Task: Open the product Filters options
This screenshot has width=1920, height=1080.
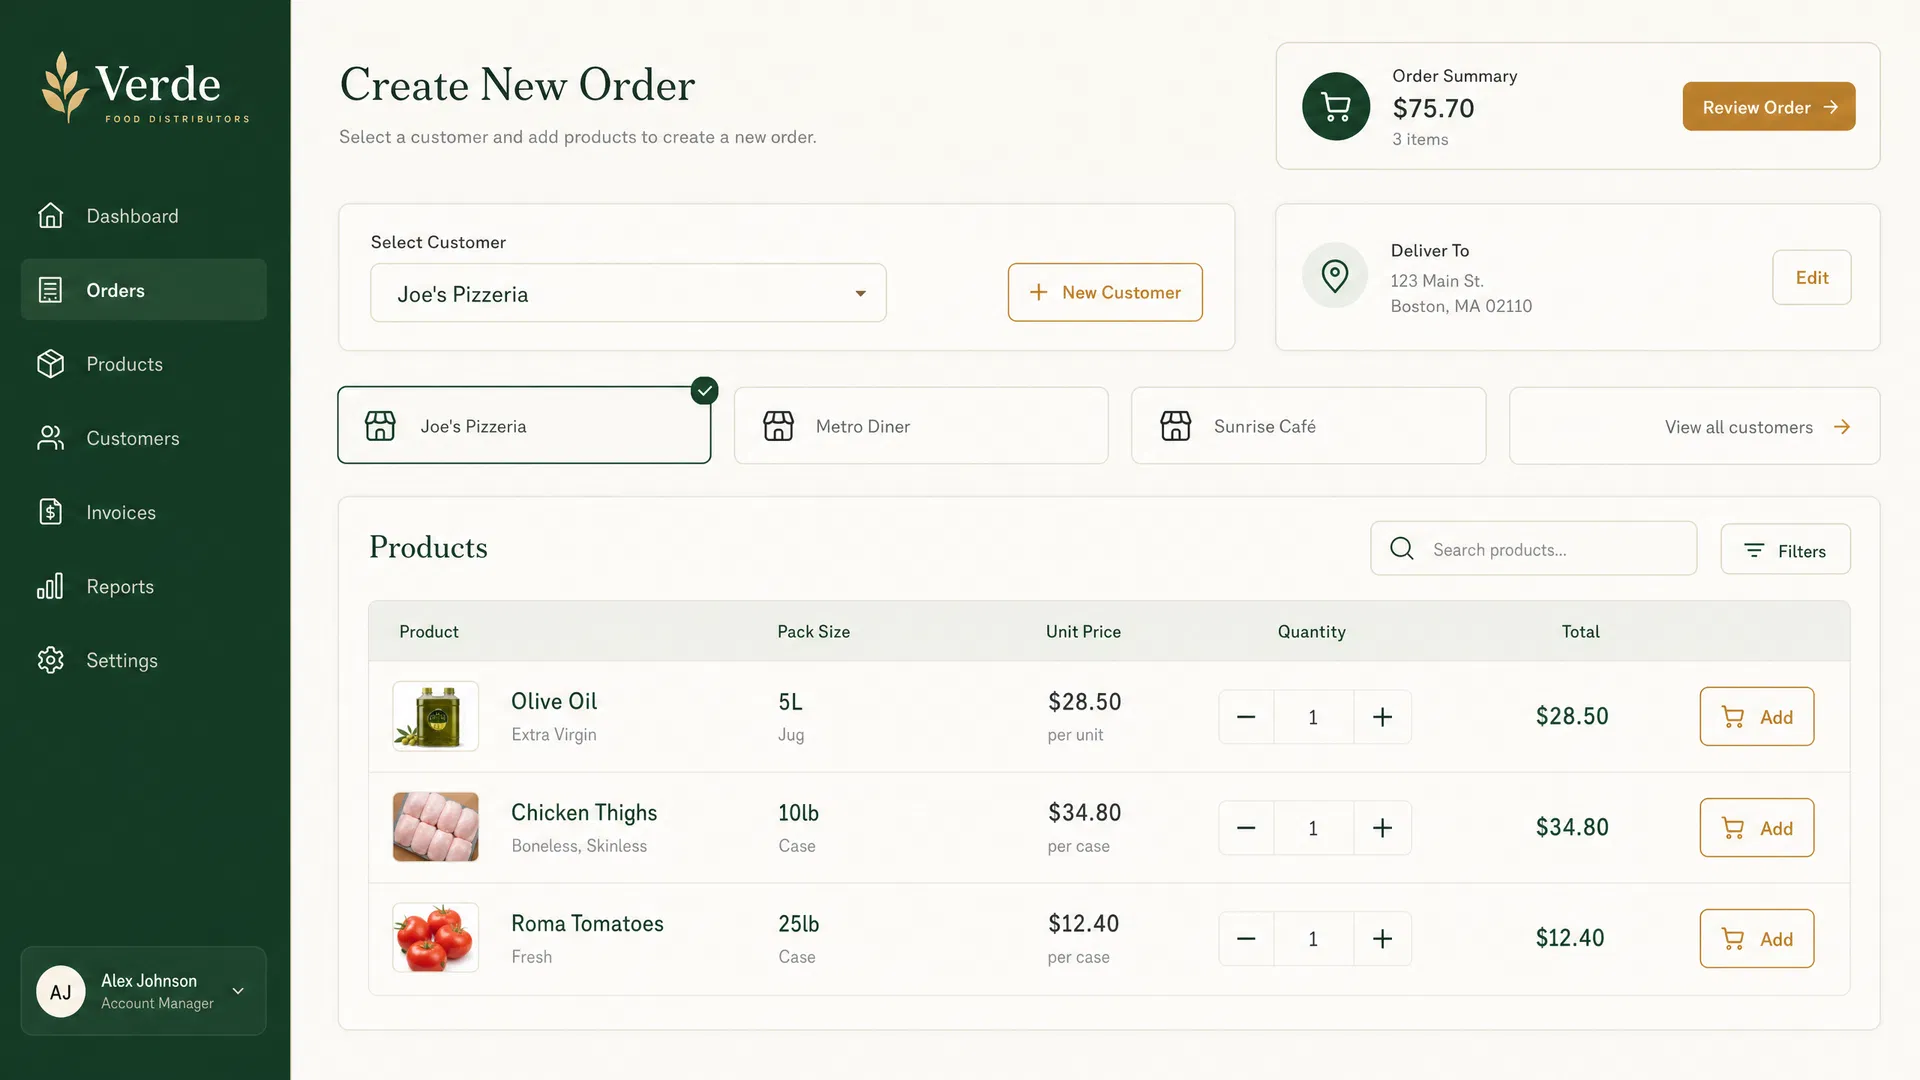Action: [x=1785, y=550]
